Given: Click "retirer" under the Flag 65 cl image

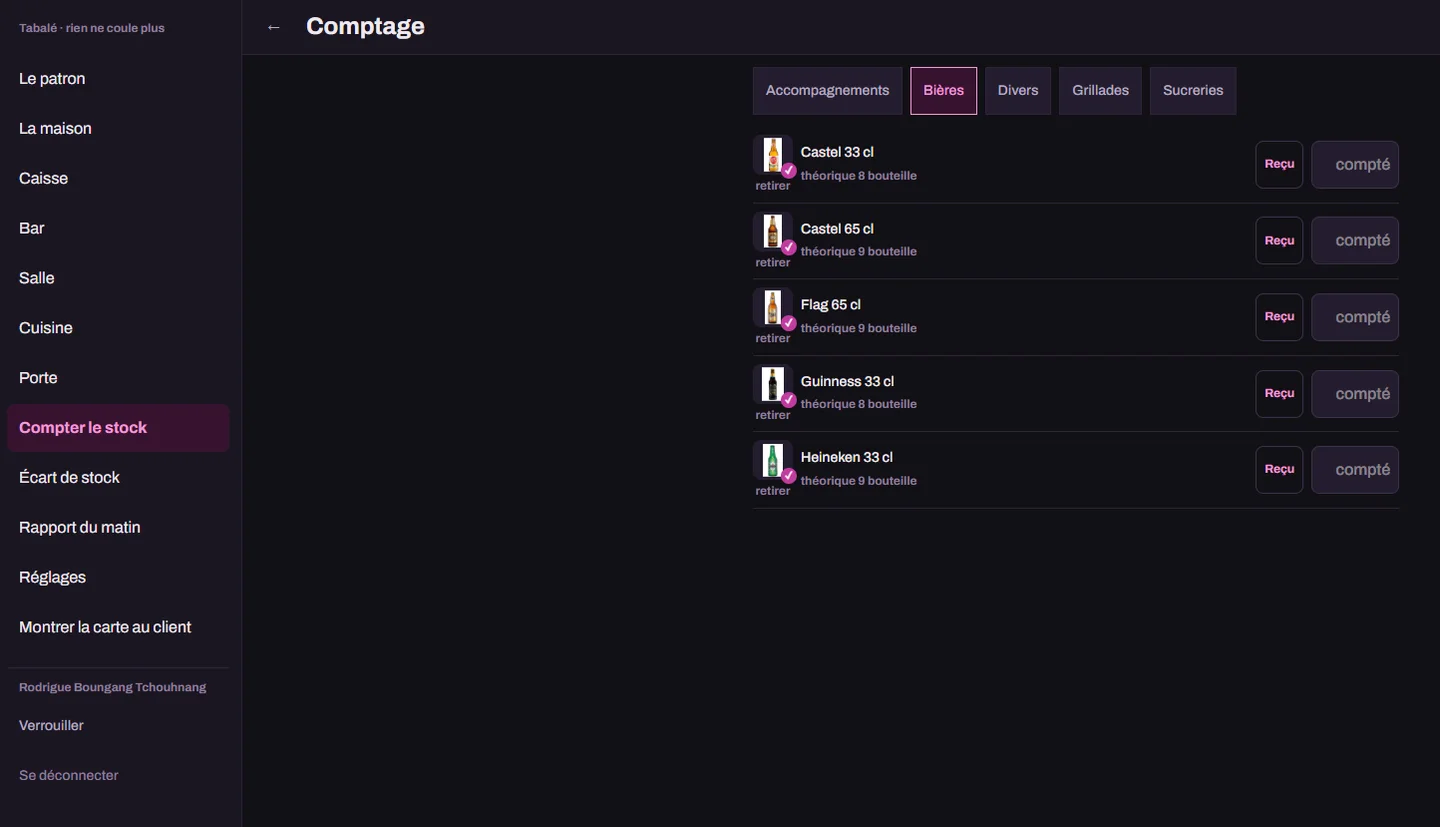Looking at the screenshot, I should [x=773, y=338].
